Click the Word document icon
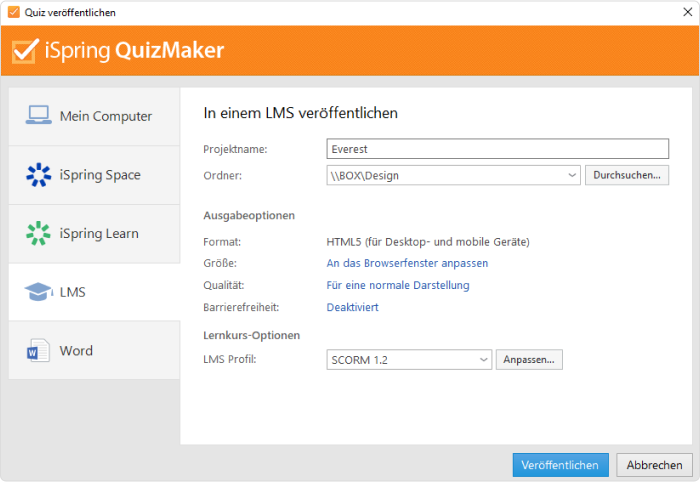The image size is (700, 482). 38,350
